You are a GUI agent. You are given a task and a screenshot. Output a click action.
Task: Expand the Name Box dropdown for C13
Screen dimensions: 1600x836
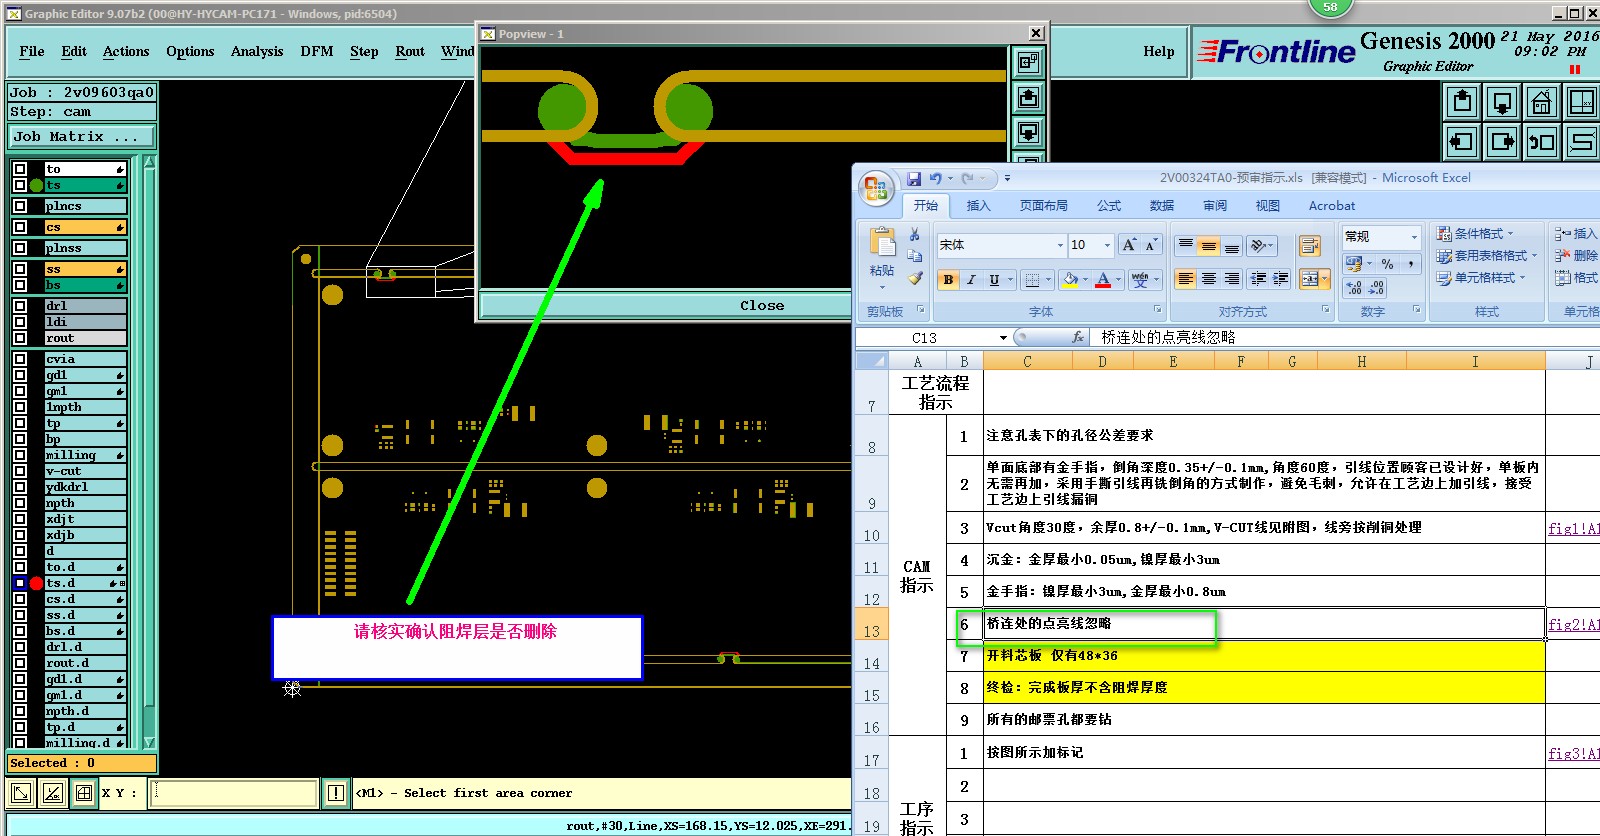pos(1003,338)
